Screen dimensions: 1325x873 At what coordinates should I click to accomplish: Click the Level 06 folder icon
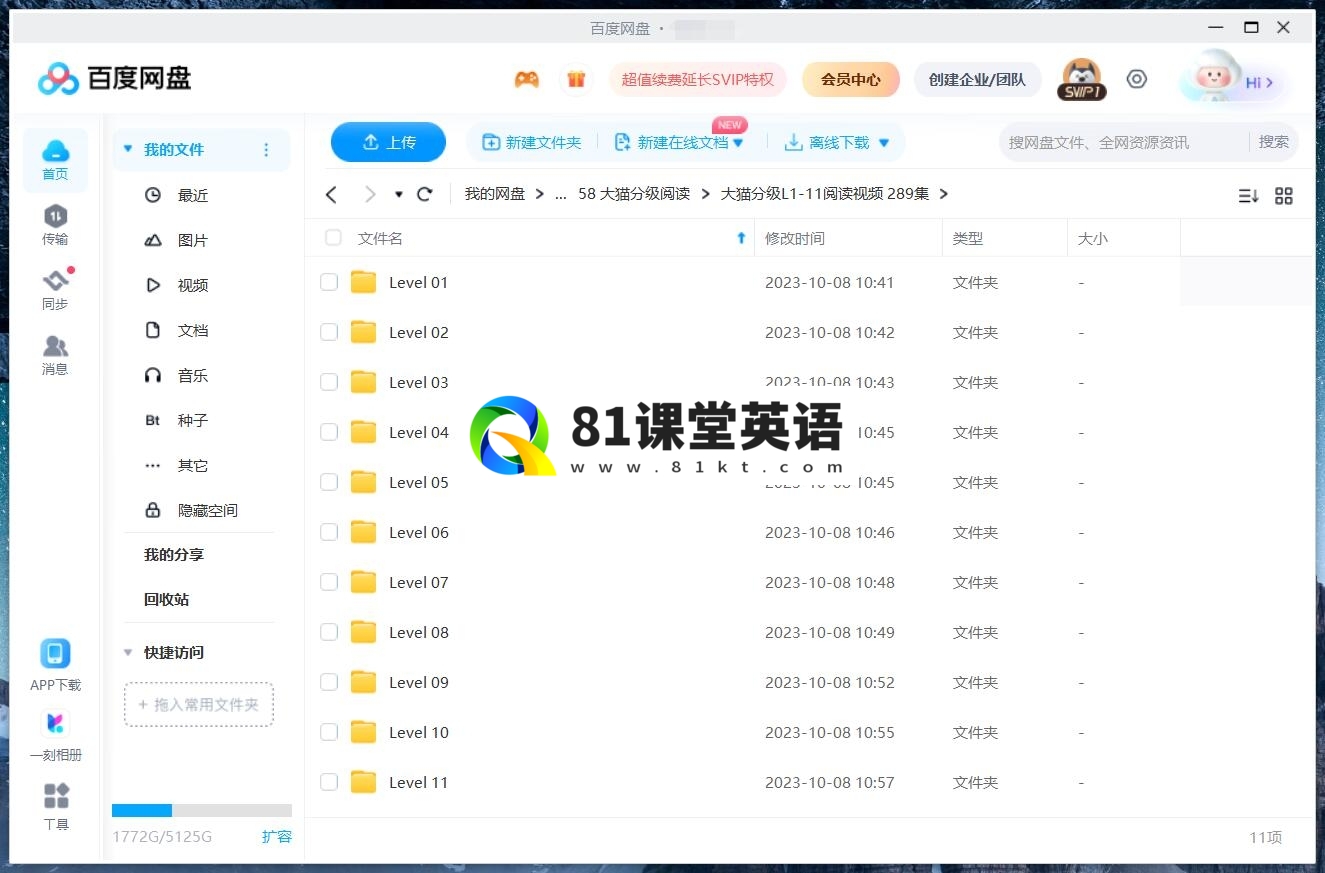coord(363,532)
